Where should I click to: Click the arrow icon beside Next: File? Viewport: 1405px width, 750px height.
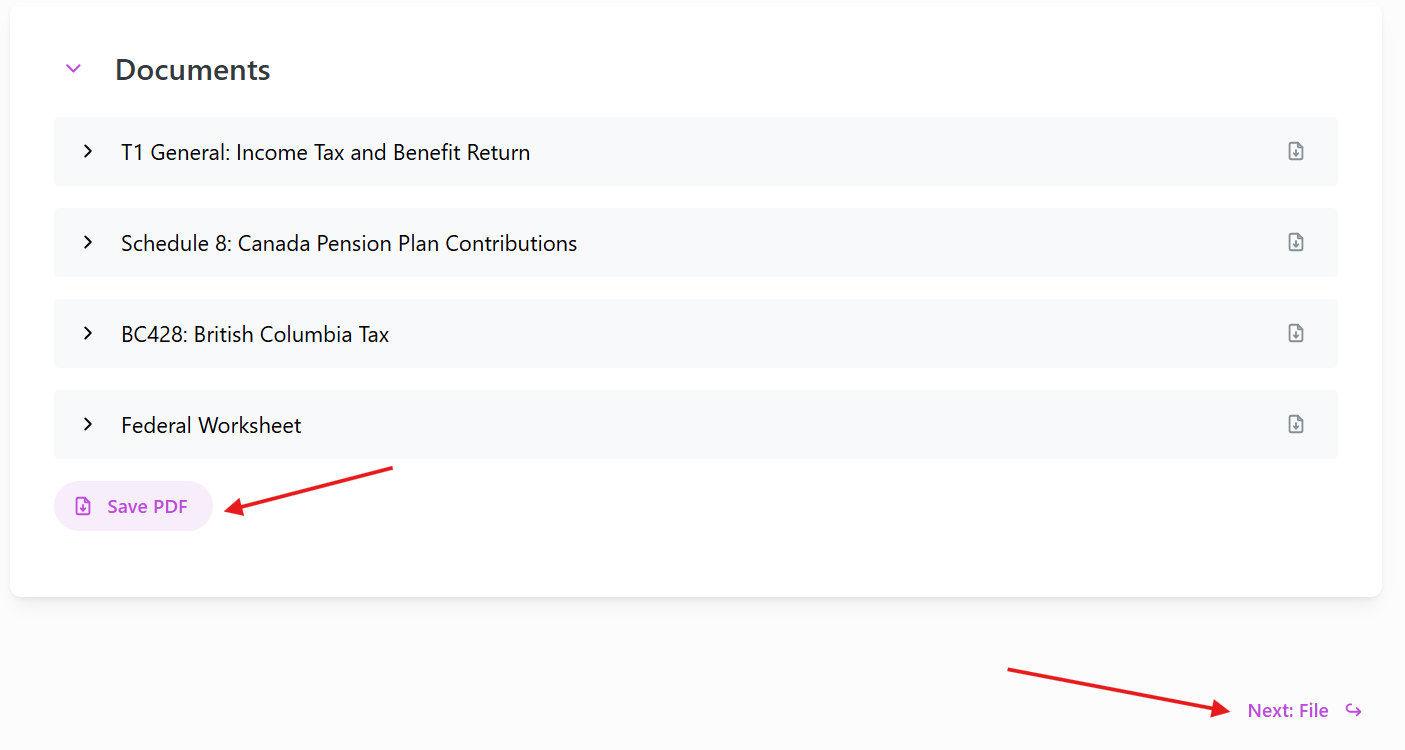click(1353, 710)
